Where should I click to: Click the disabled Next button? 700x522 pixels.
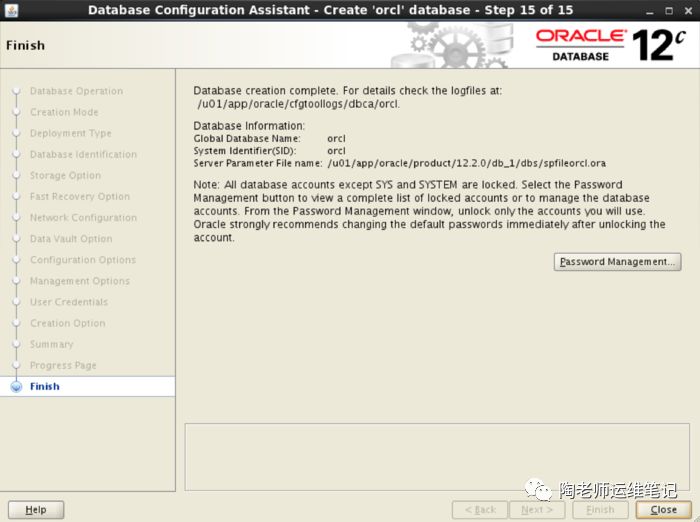537,509
